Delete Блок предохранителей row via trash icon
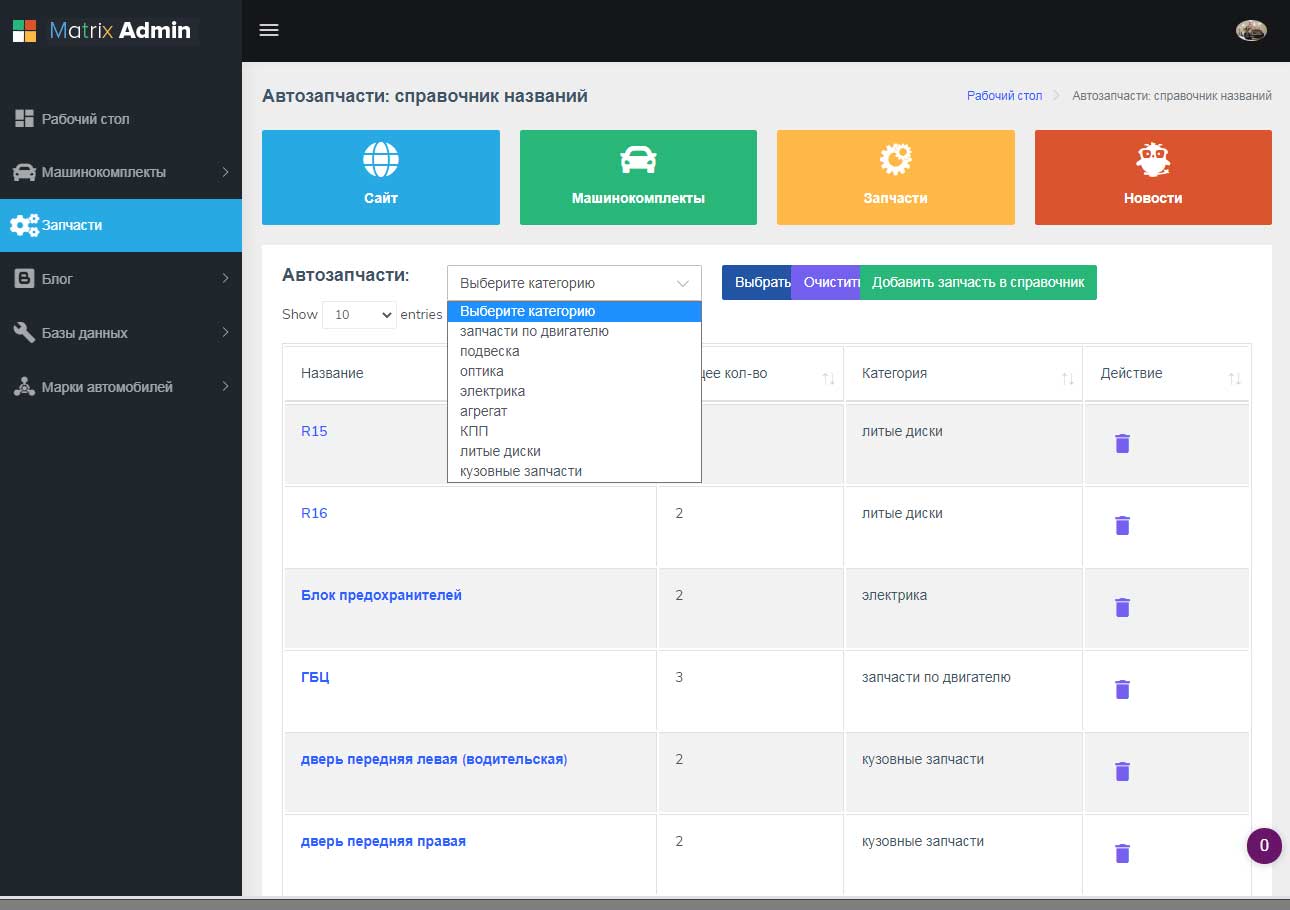This screenshot has width=1290, height=910. [1122, 607]
